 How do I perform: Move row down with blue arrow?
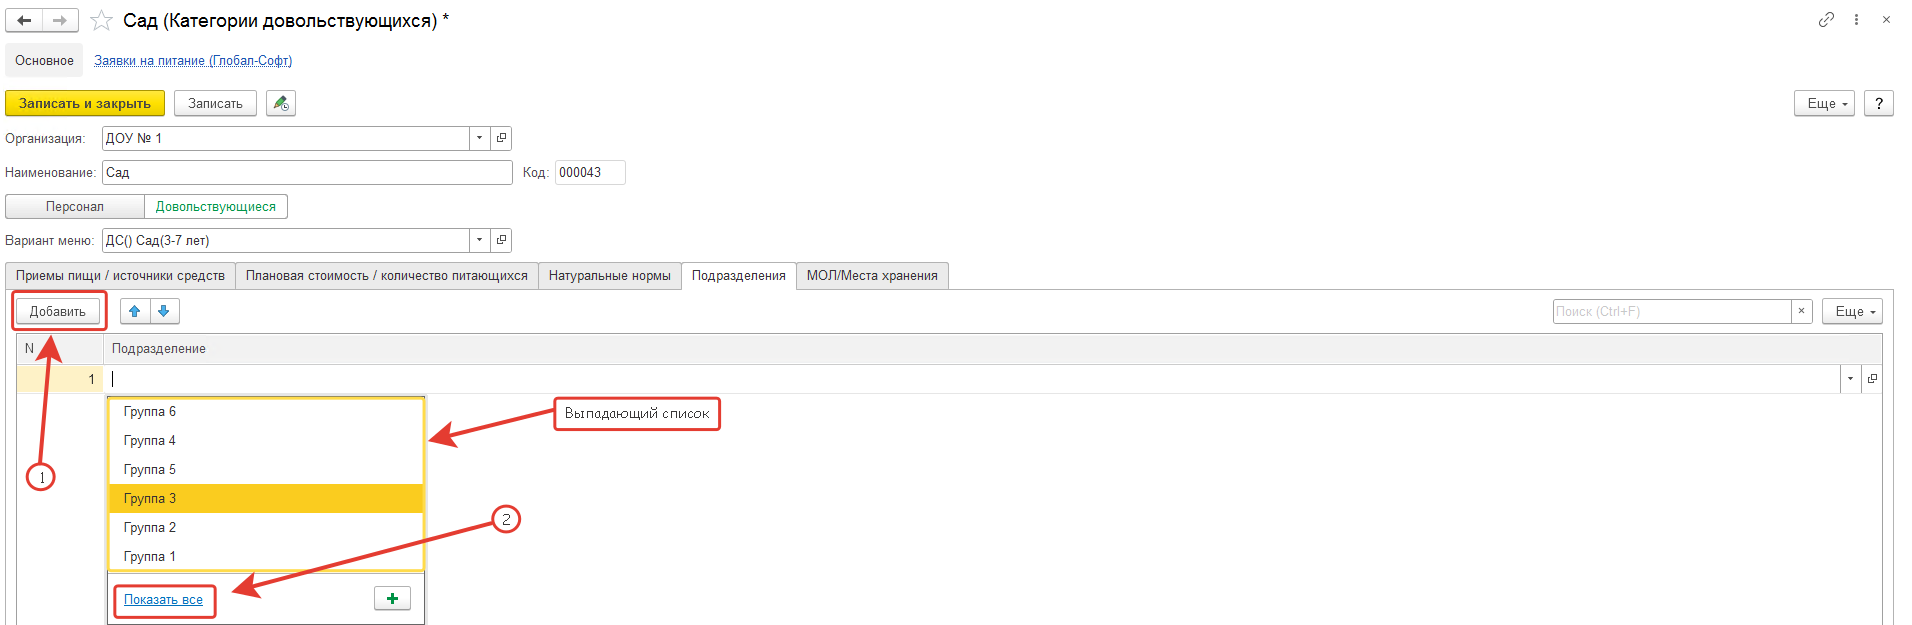pyautogui.click(x=164, y=311)
